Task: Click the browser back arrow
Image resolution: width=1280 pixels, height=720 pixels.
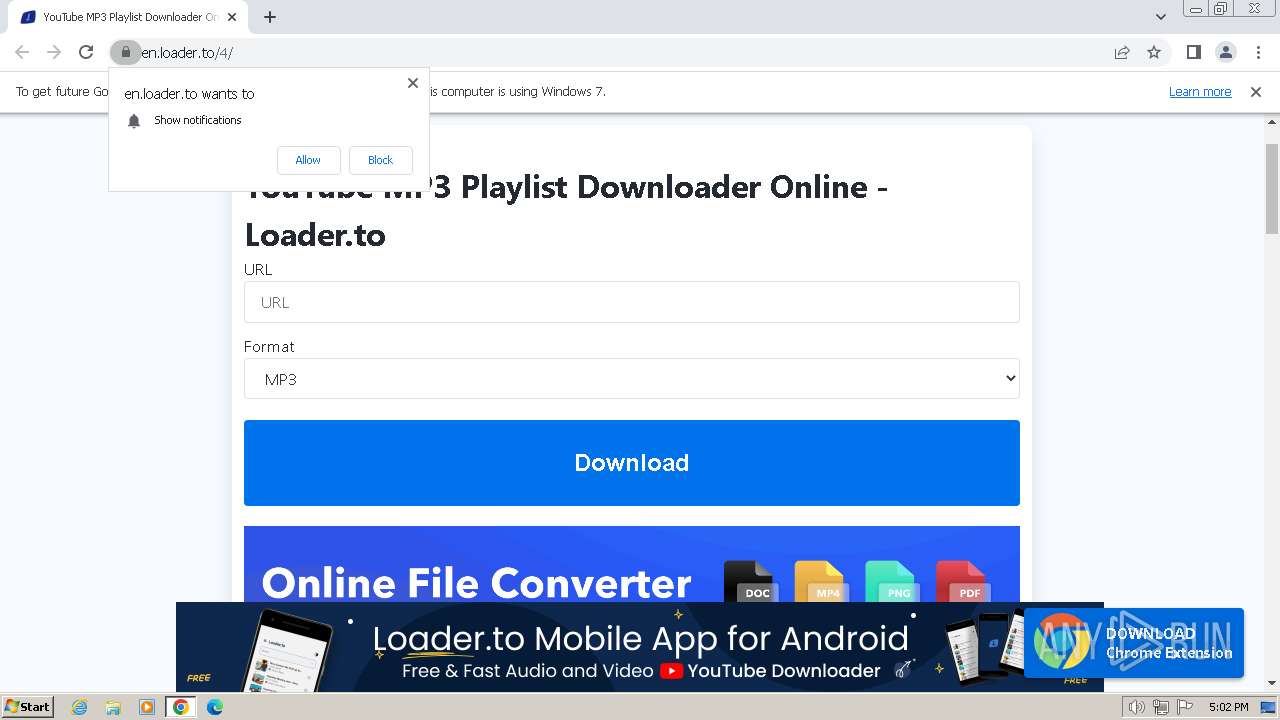Action: click(x=22, y=52)
